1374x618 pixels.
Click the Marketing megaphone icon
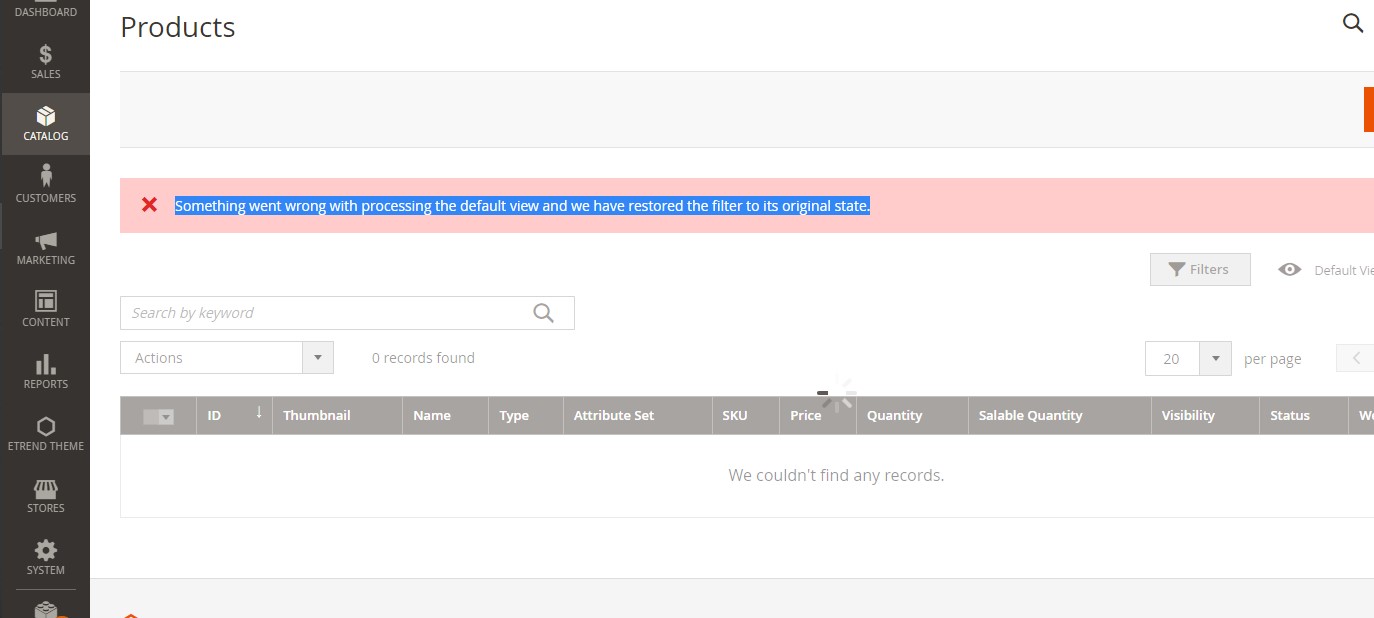click(x=45, y=246)
